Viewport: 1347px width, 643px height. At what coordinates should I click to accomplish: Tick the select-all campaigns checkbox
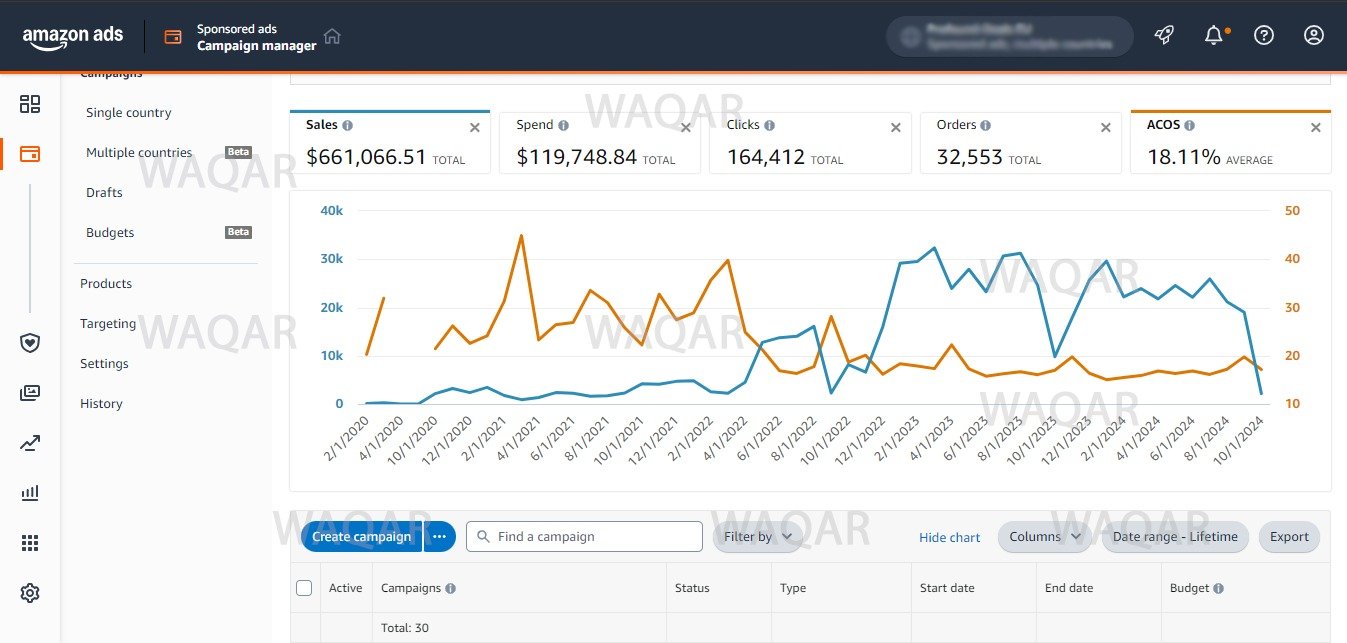click(x=304, y=588)
